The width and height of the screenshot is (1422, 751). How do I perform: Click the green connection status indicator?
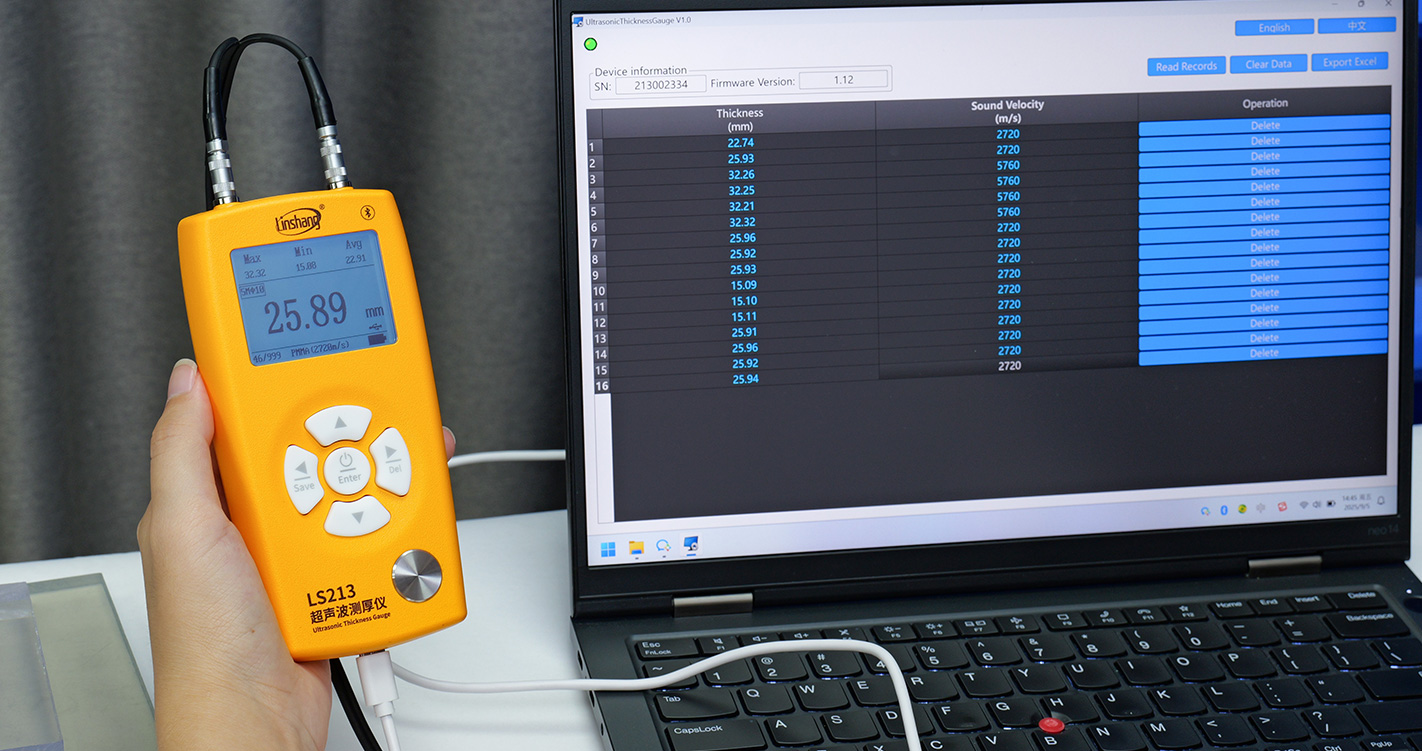click(x=590, y=44)
